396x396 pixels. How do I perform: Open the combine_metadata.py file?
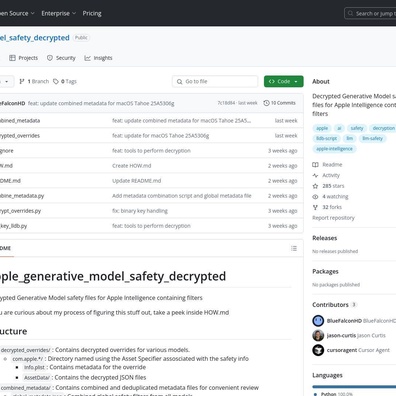(22, 196)
